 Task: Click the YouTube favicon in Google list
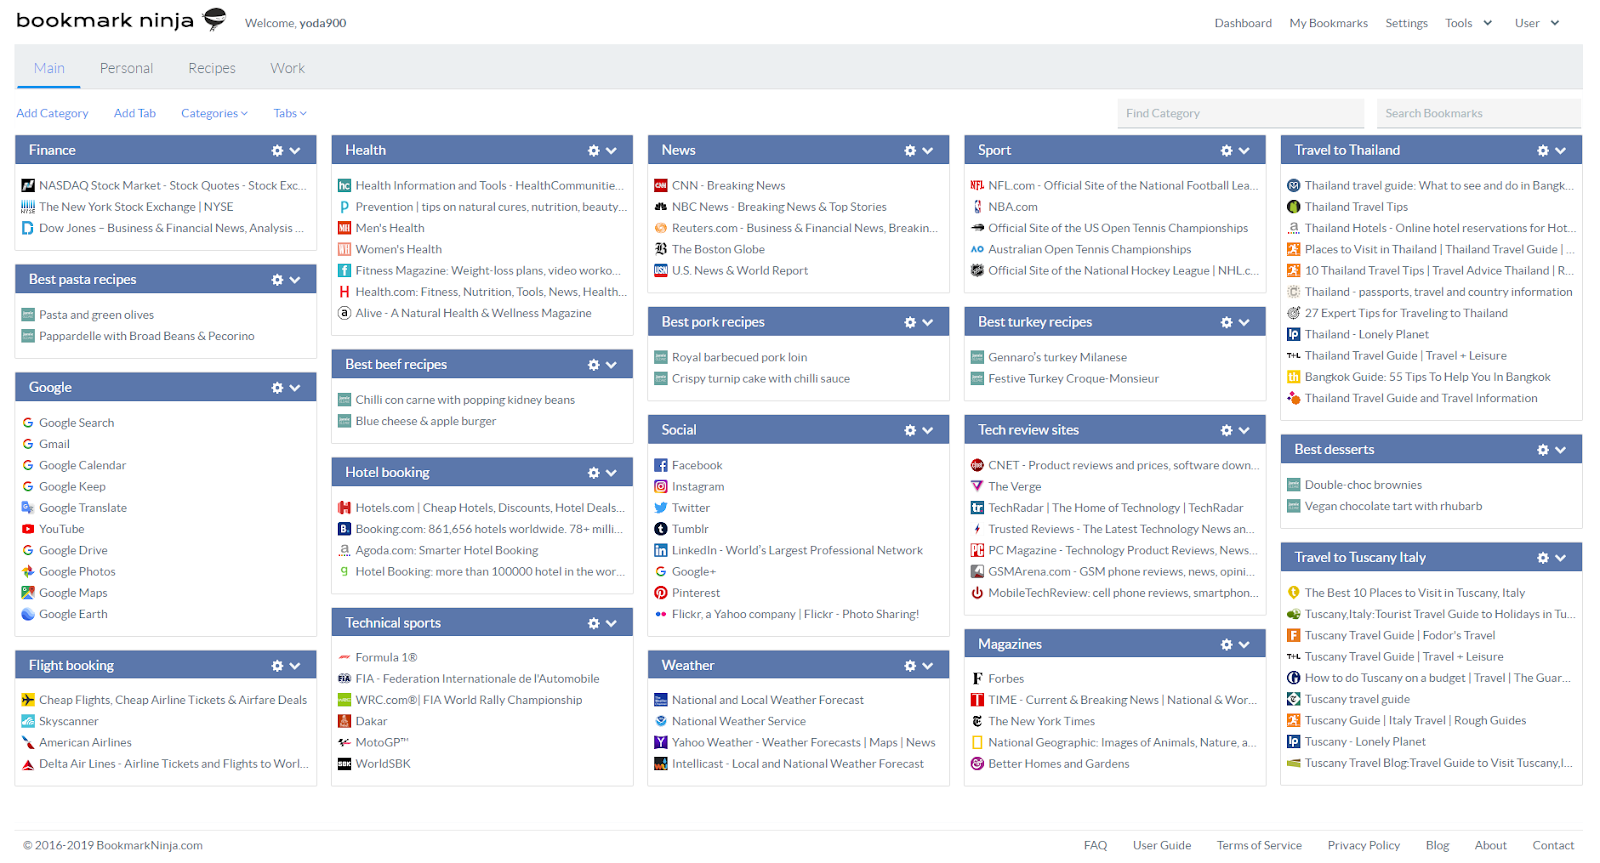click(28, 529)
